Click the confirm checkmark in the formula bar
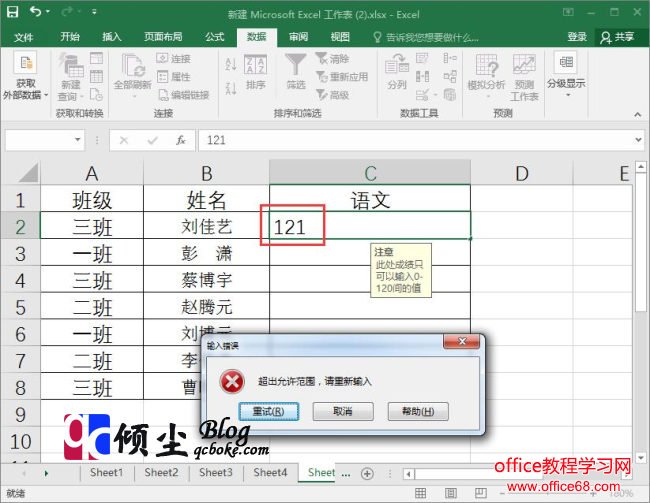 pyautogui.click(x=152, y=140)
